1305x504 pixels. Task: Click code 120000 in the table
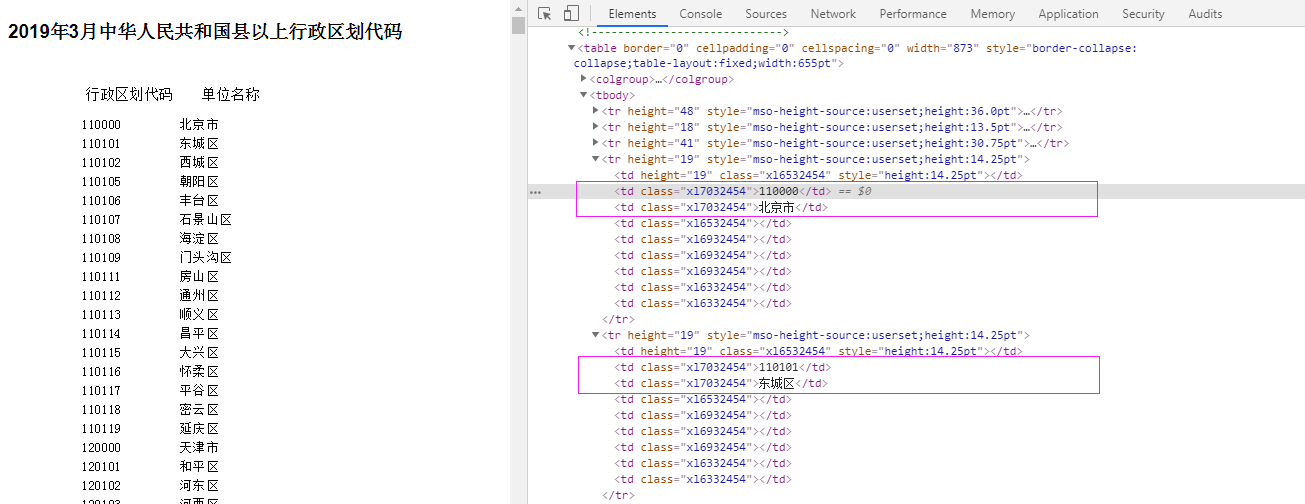click(x=101, y=448)
